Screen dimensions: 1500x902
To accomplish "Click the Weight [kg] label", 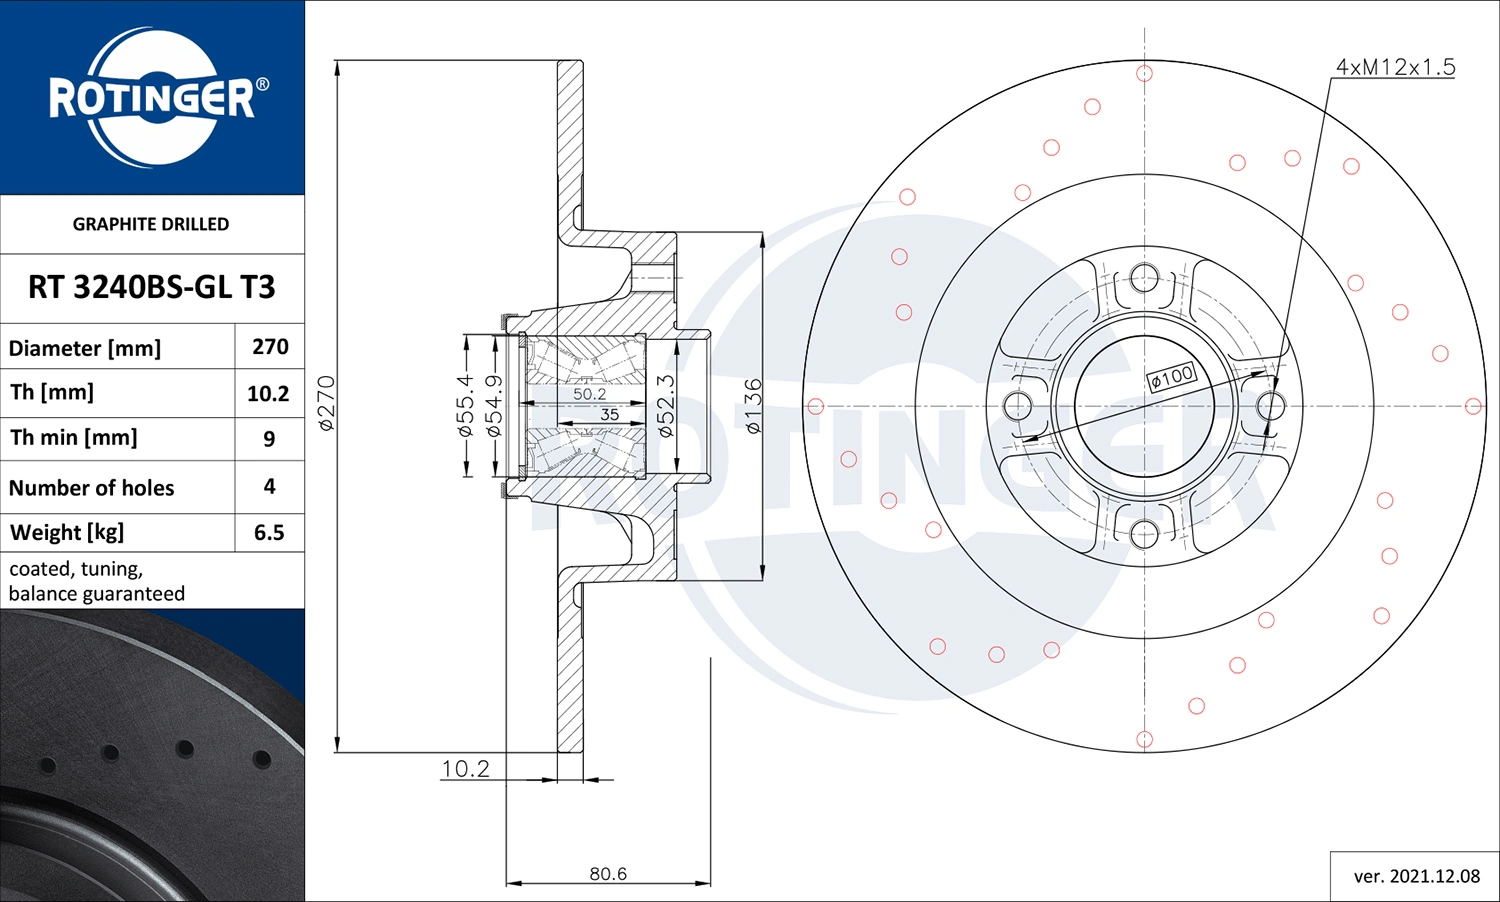I will (x=67, y=532).
